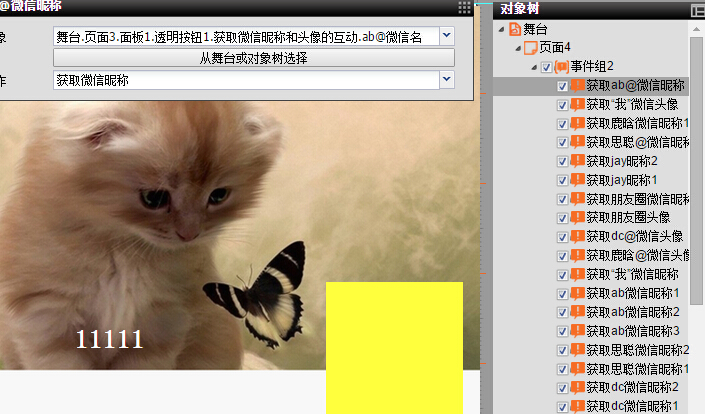This screenshot has height=414, width=705.
Task: Select 获取dc微信昵称1 tree row label
Action: tap(632, 406)
